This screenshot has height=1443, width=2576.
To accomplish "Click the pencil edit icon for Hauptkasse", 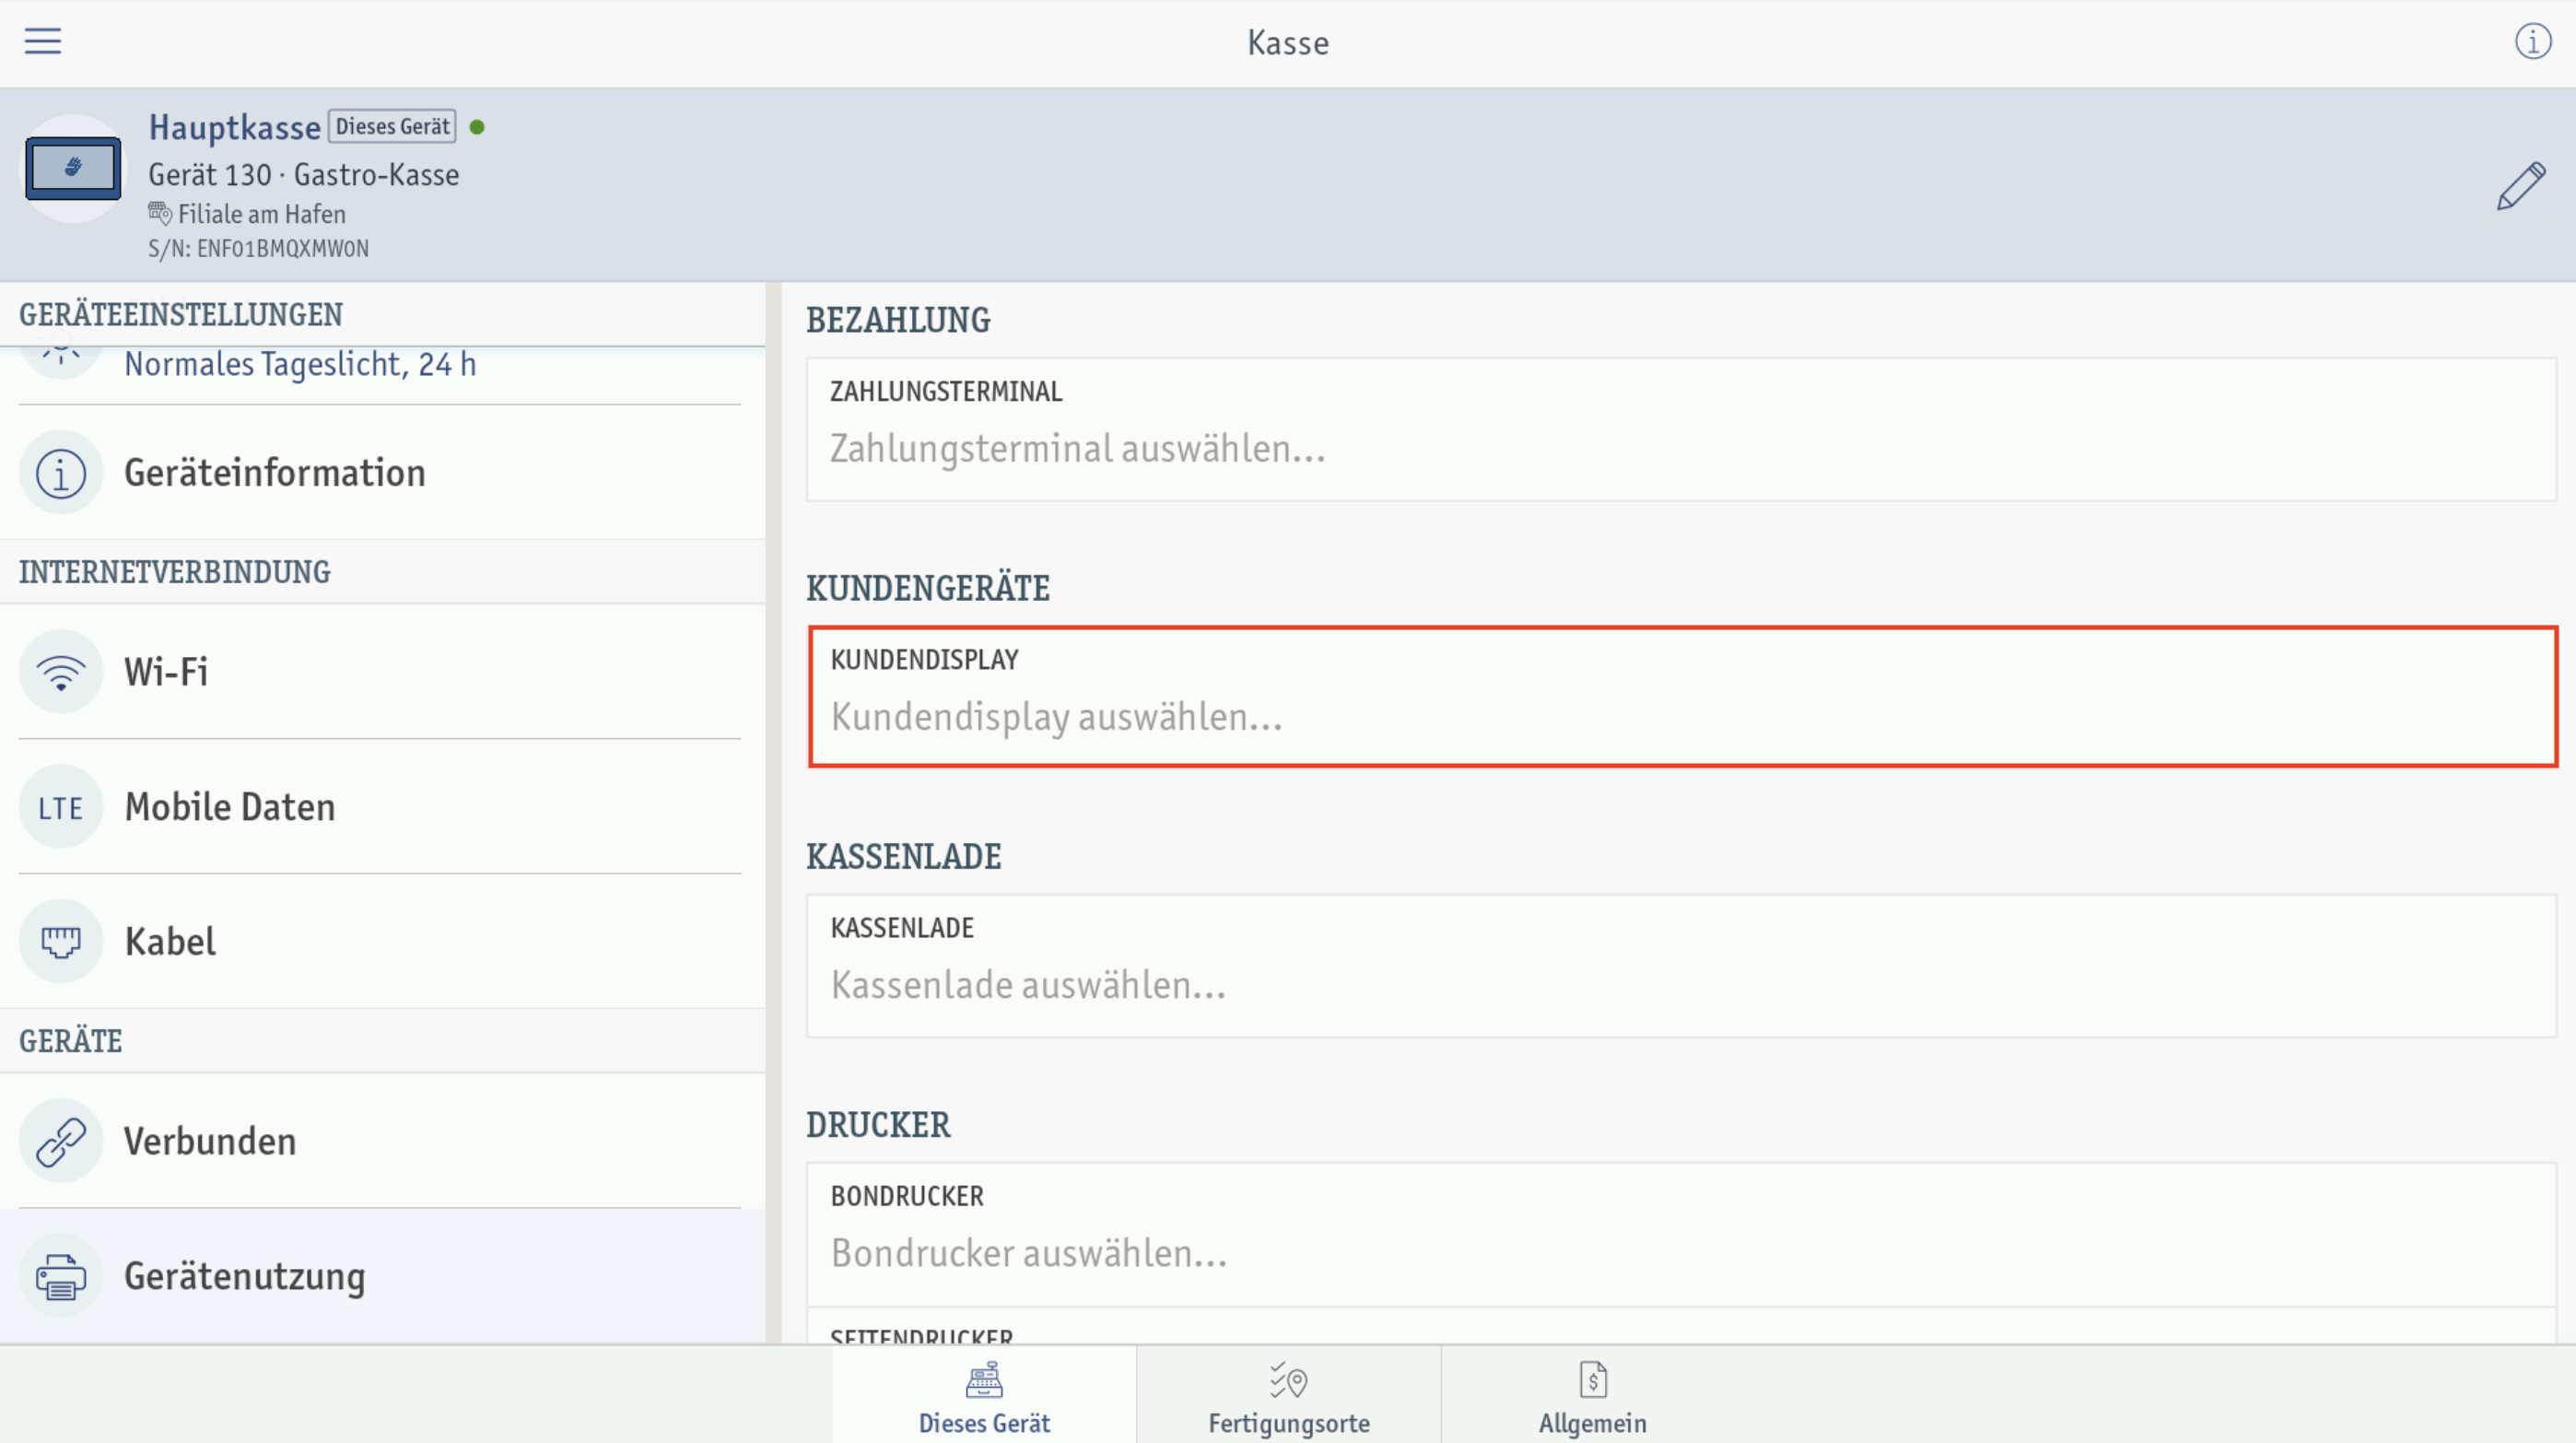I will [x=2521, y=186].
